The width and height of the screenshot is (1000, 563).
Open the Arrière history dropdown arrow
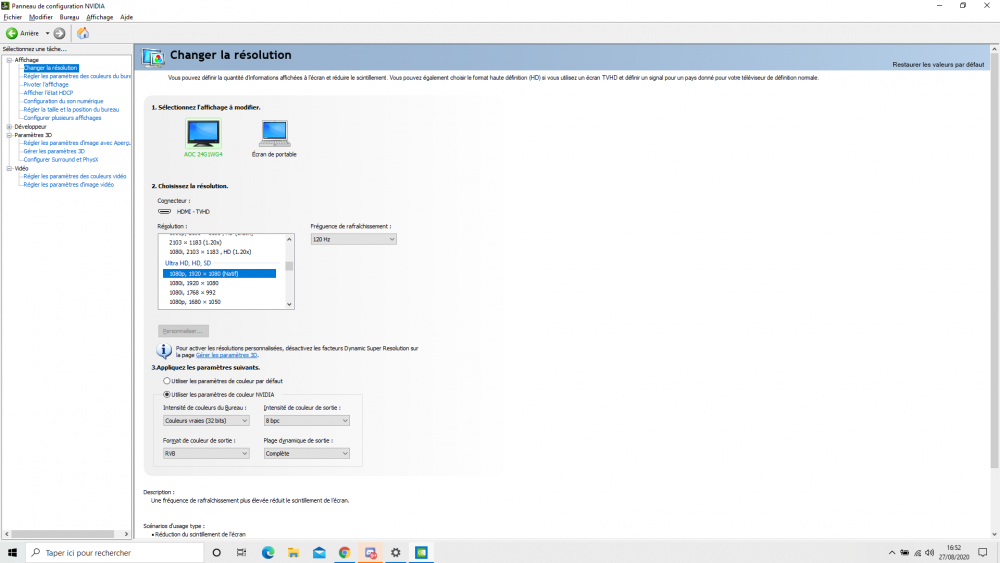[47, 33]
